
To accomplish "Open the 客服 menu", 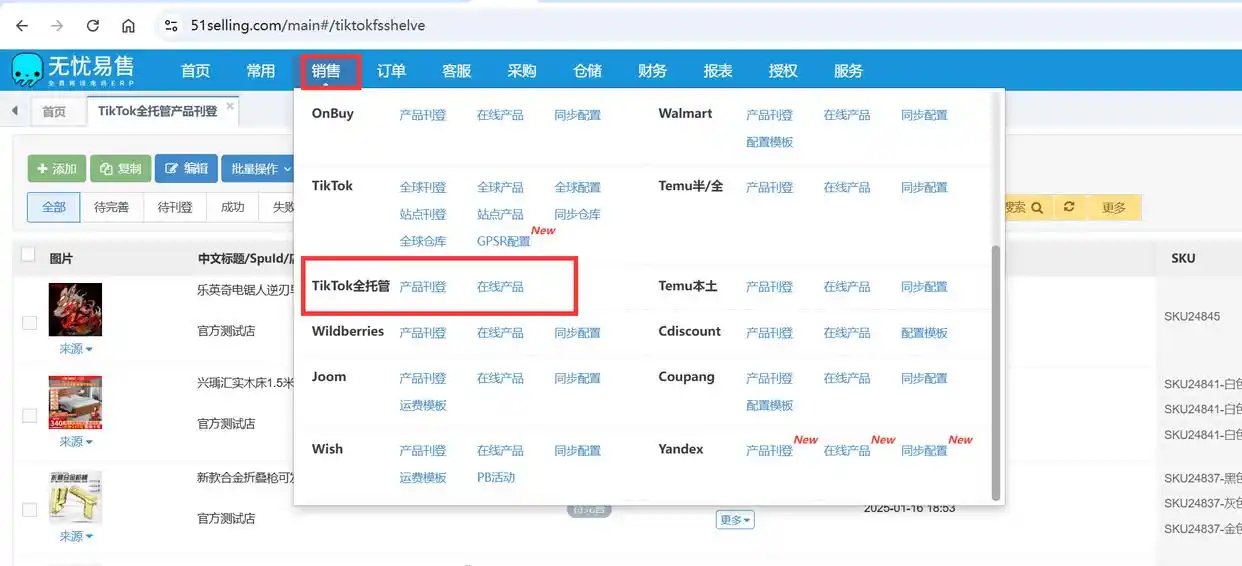I will 457,71.
